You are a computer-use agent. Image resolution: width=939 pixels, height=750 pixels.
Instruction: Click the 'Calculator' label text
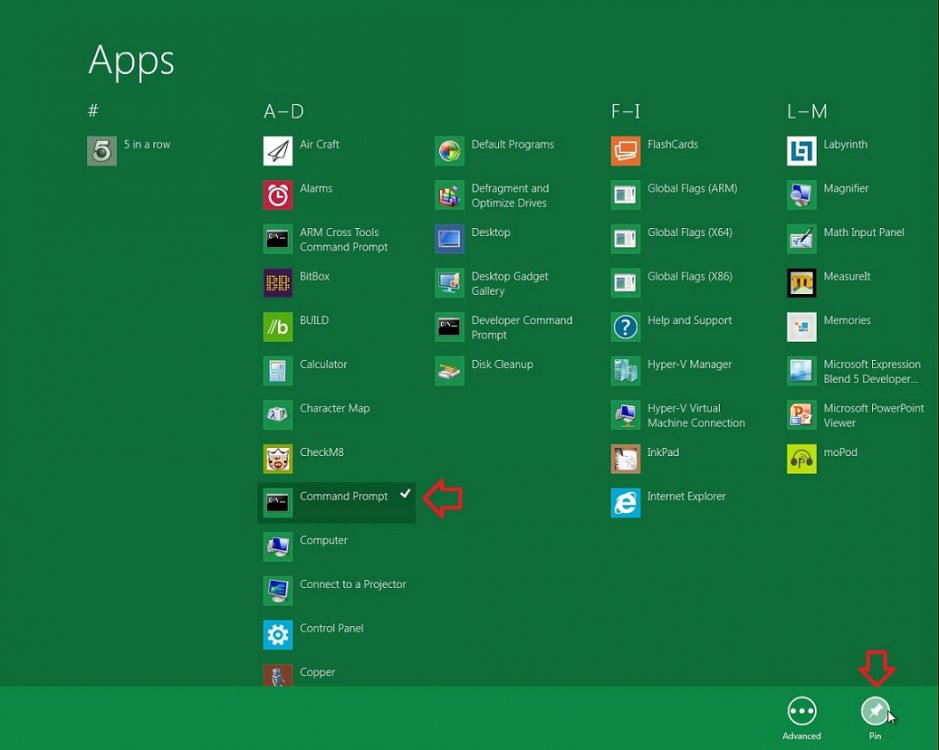point(323,364)
